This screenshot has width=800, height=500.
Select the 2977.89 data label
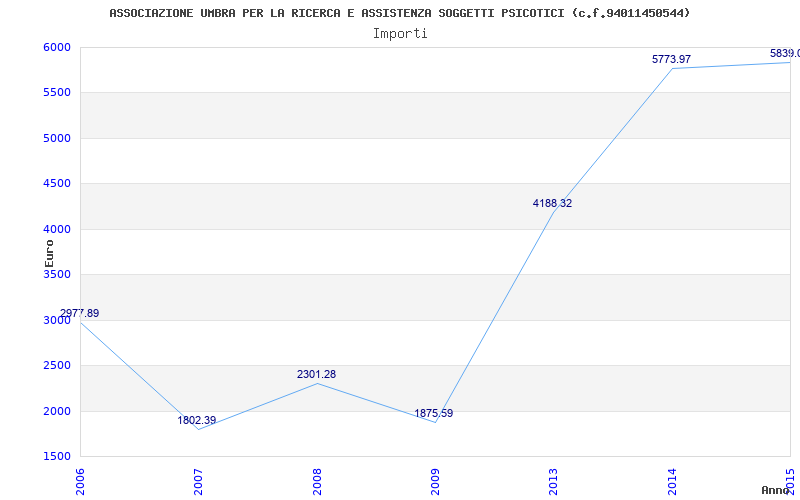[80, 313]
